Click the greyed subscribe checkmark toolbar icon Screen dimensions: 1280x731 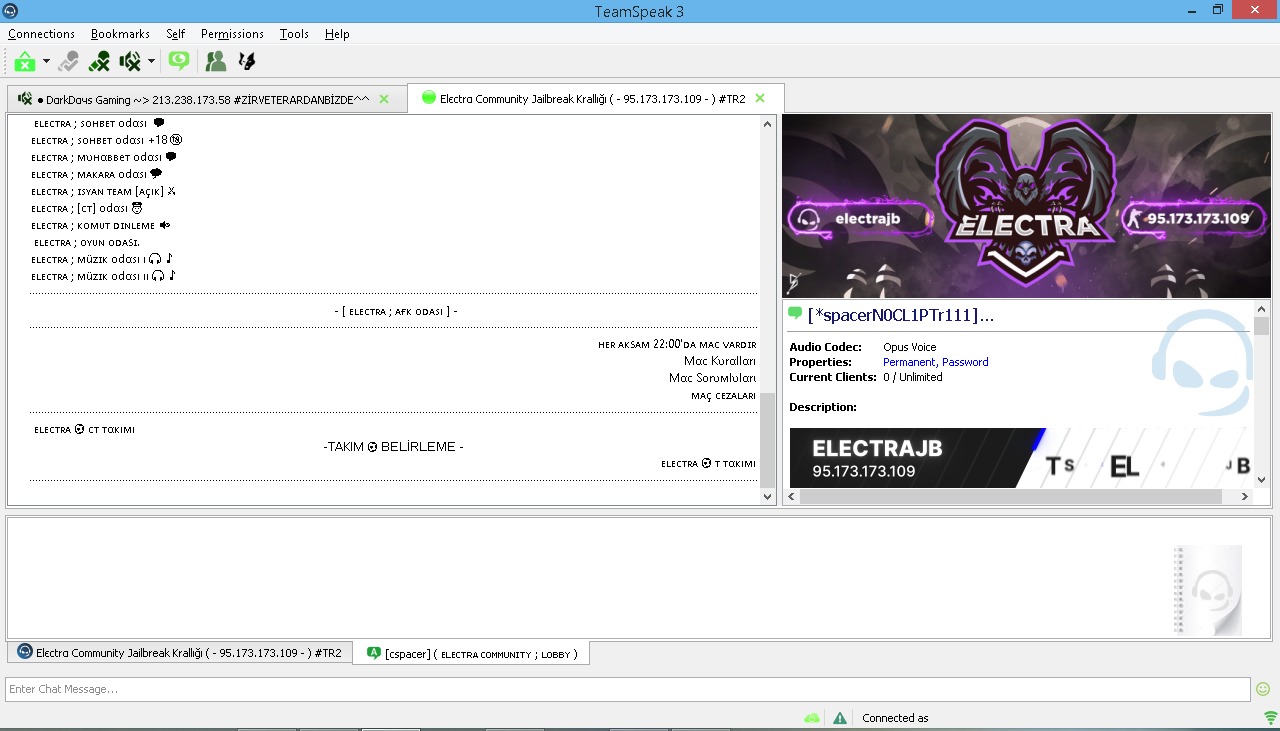pos(68,61)
